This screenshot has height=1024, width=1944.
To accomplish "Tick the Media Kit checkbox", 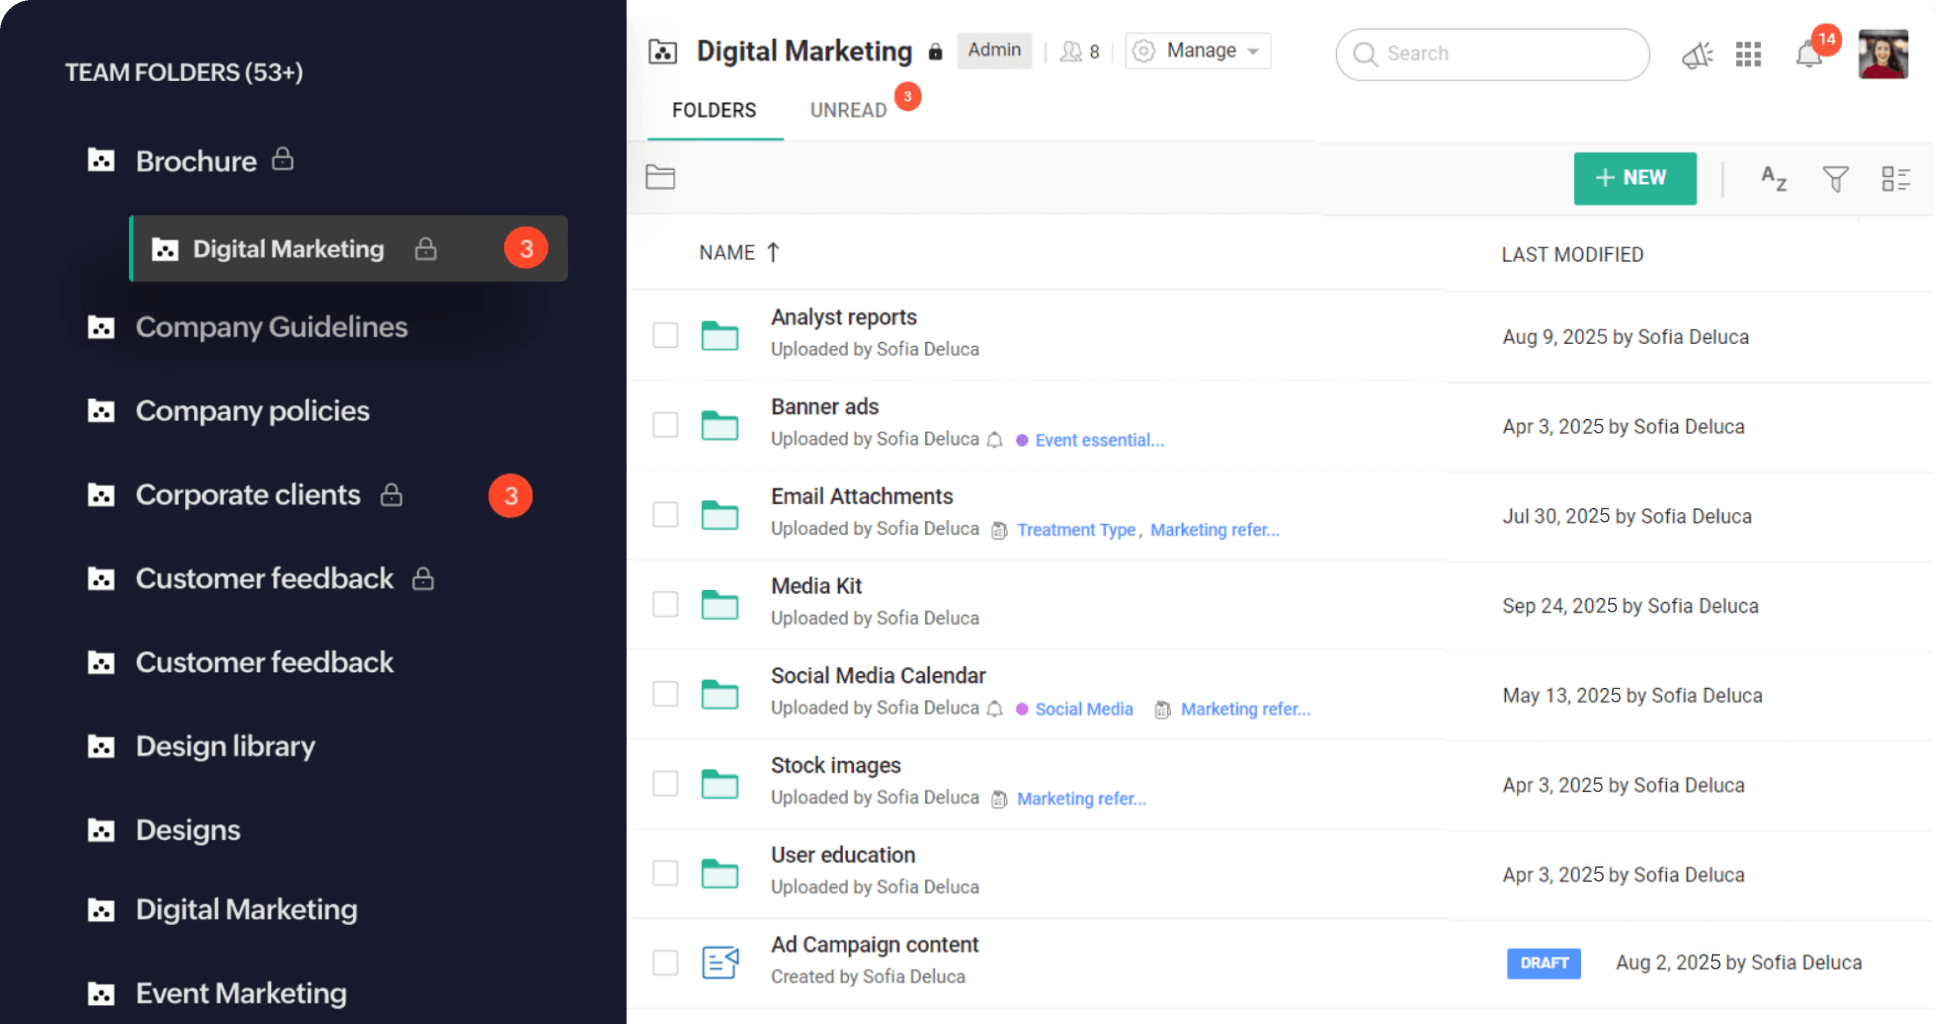I will (x=665, y=604).
